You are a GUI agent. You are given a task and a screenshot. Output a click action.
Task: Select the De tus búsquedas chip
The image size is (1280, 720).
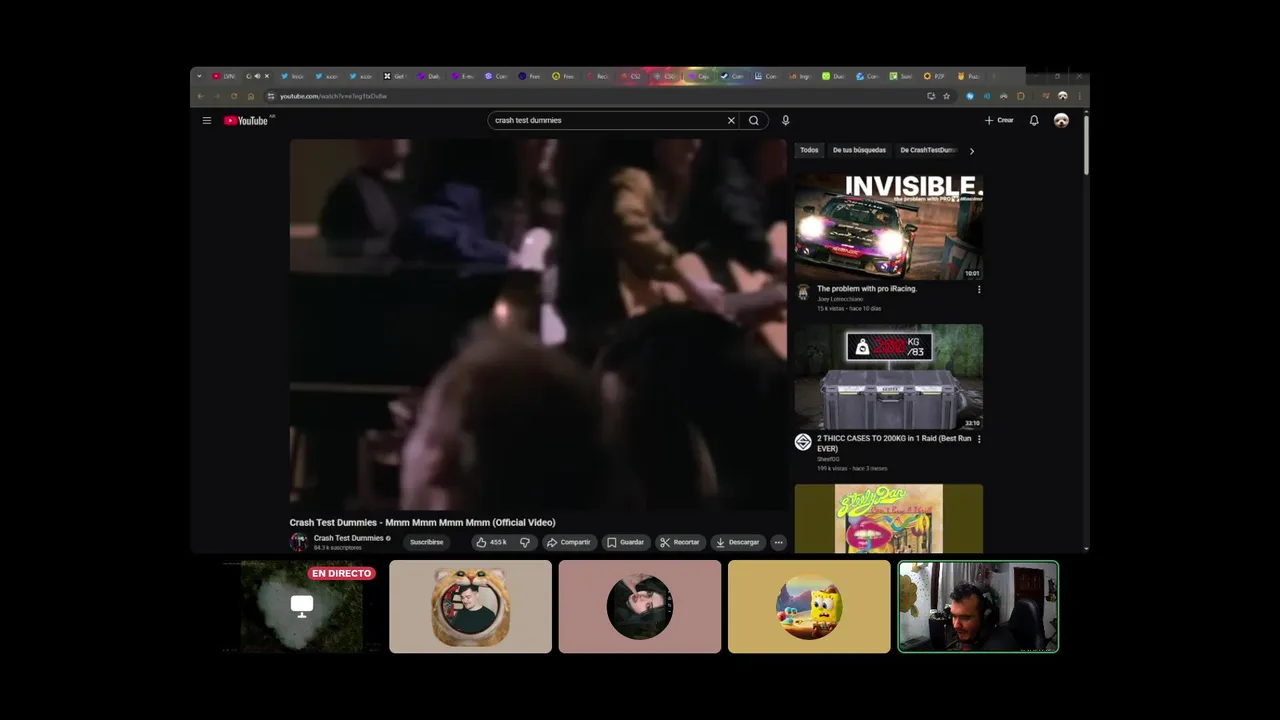(x=859, y=150)
